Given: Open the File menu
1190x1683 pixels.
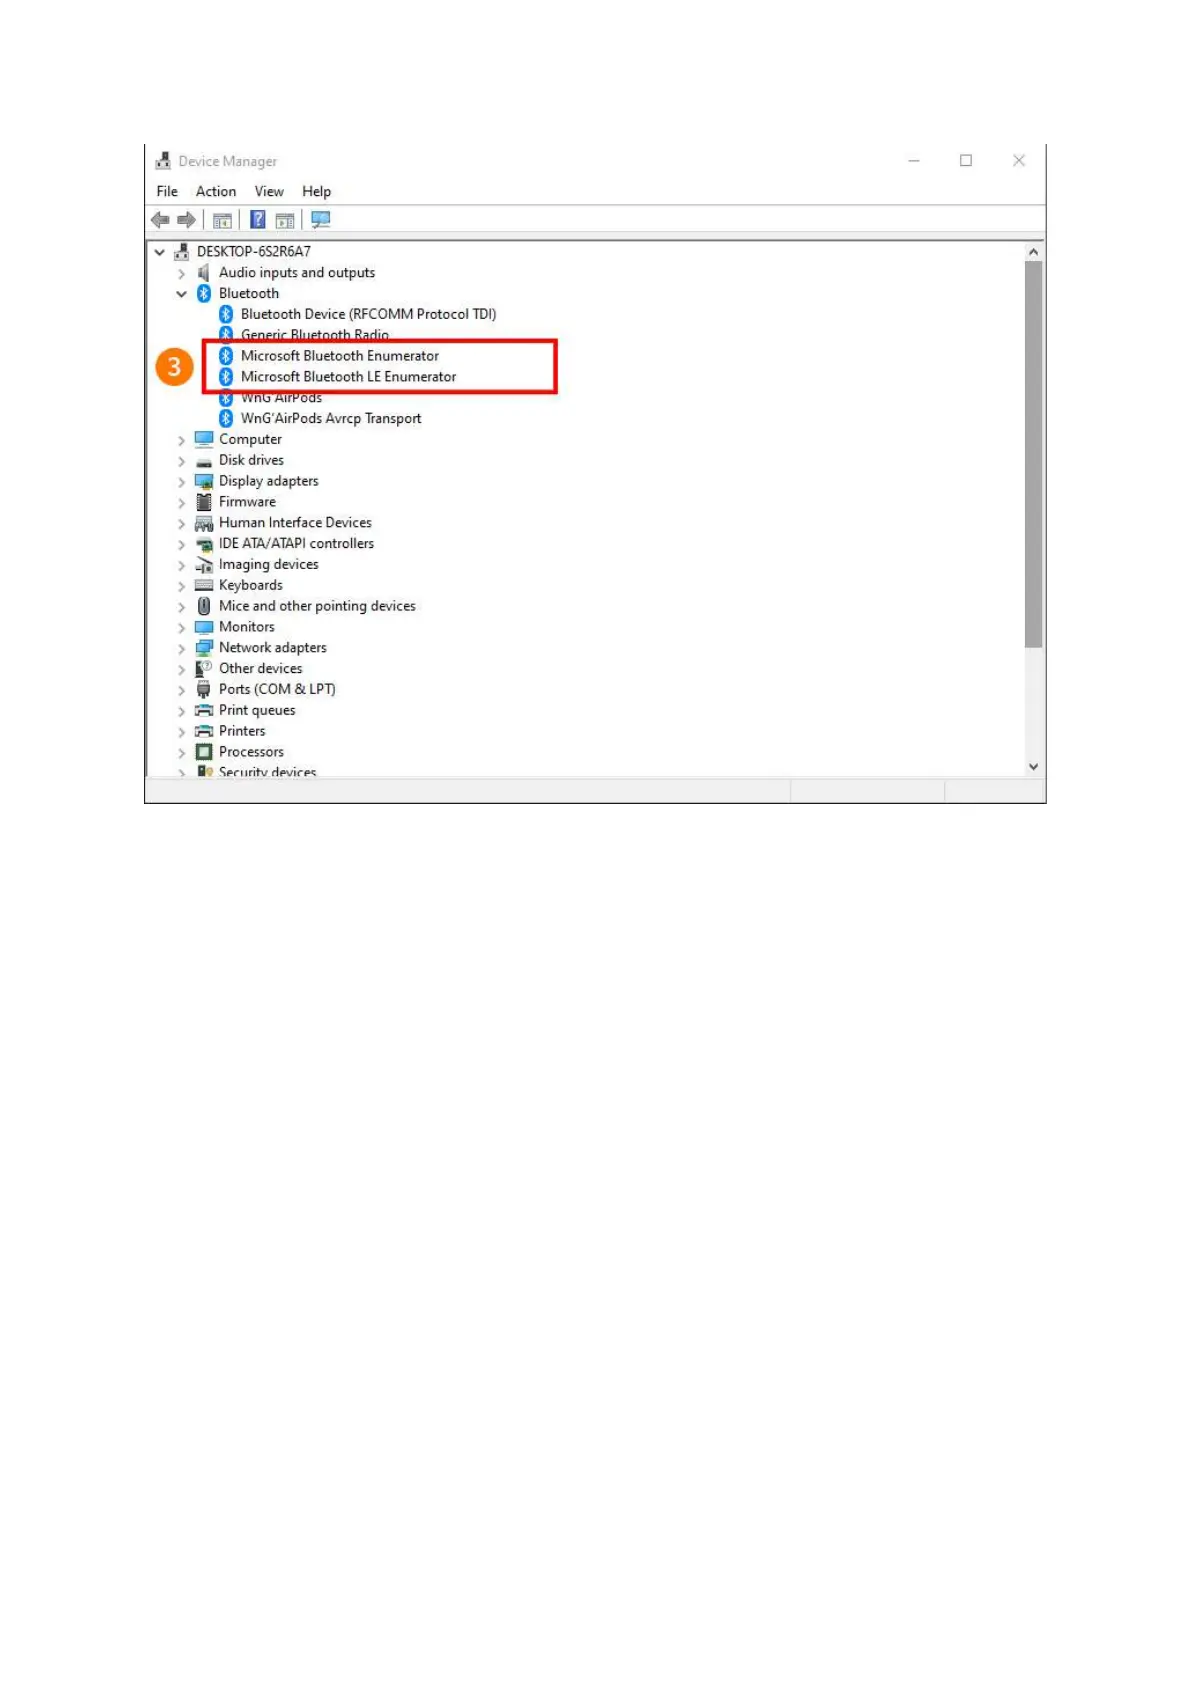Looking at the screenshot, I should (167, 191).
